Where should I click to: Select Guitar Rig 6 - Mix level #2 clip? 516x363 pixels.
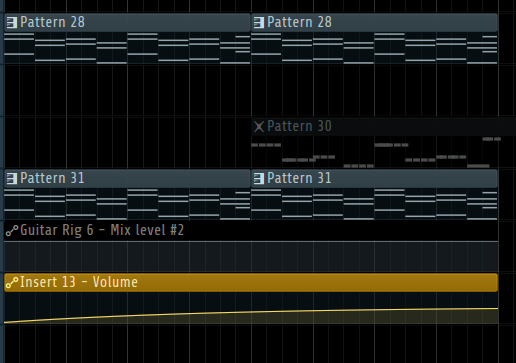point(251,246)
